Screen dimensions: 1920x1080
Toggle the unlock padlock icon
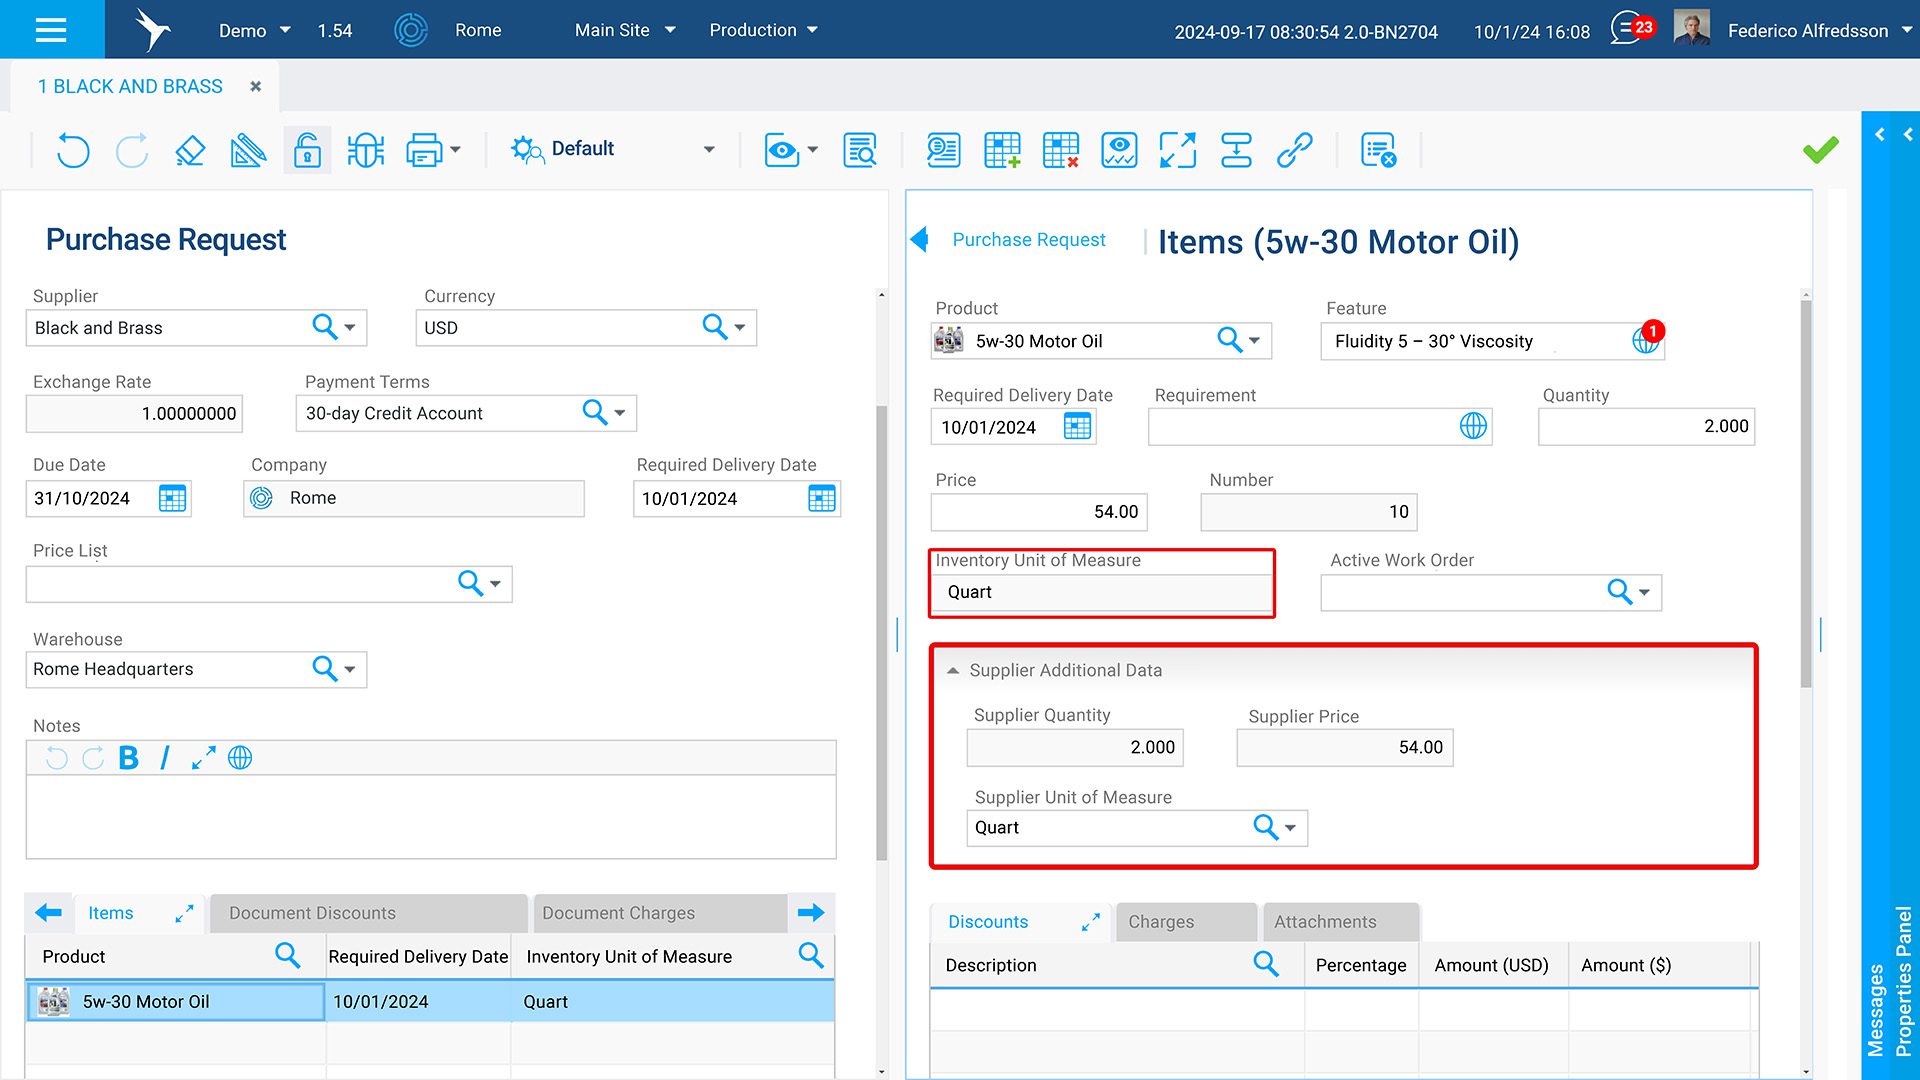307,150
